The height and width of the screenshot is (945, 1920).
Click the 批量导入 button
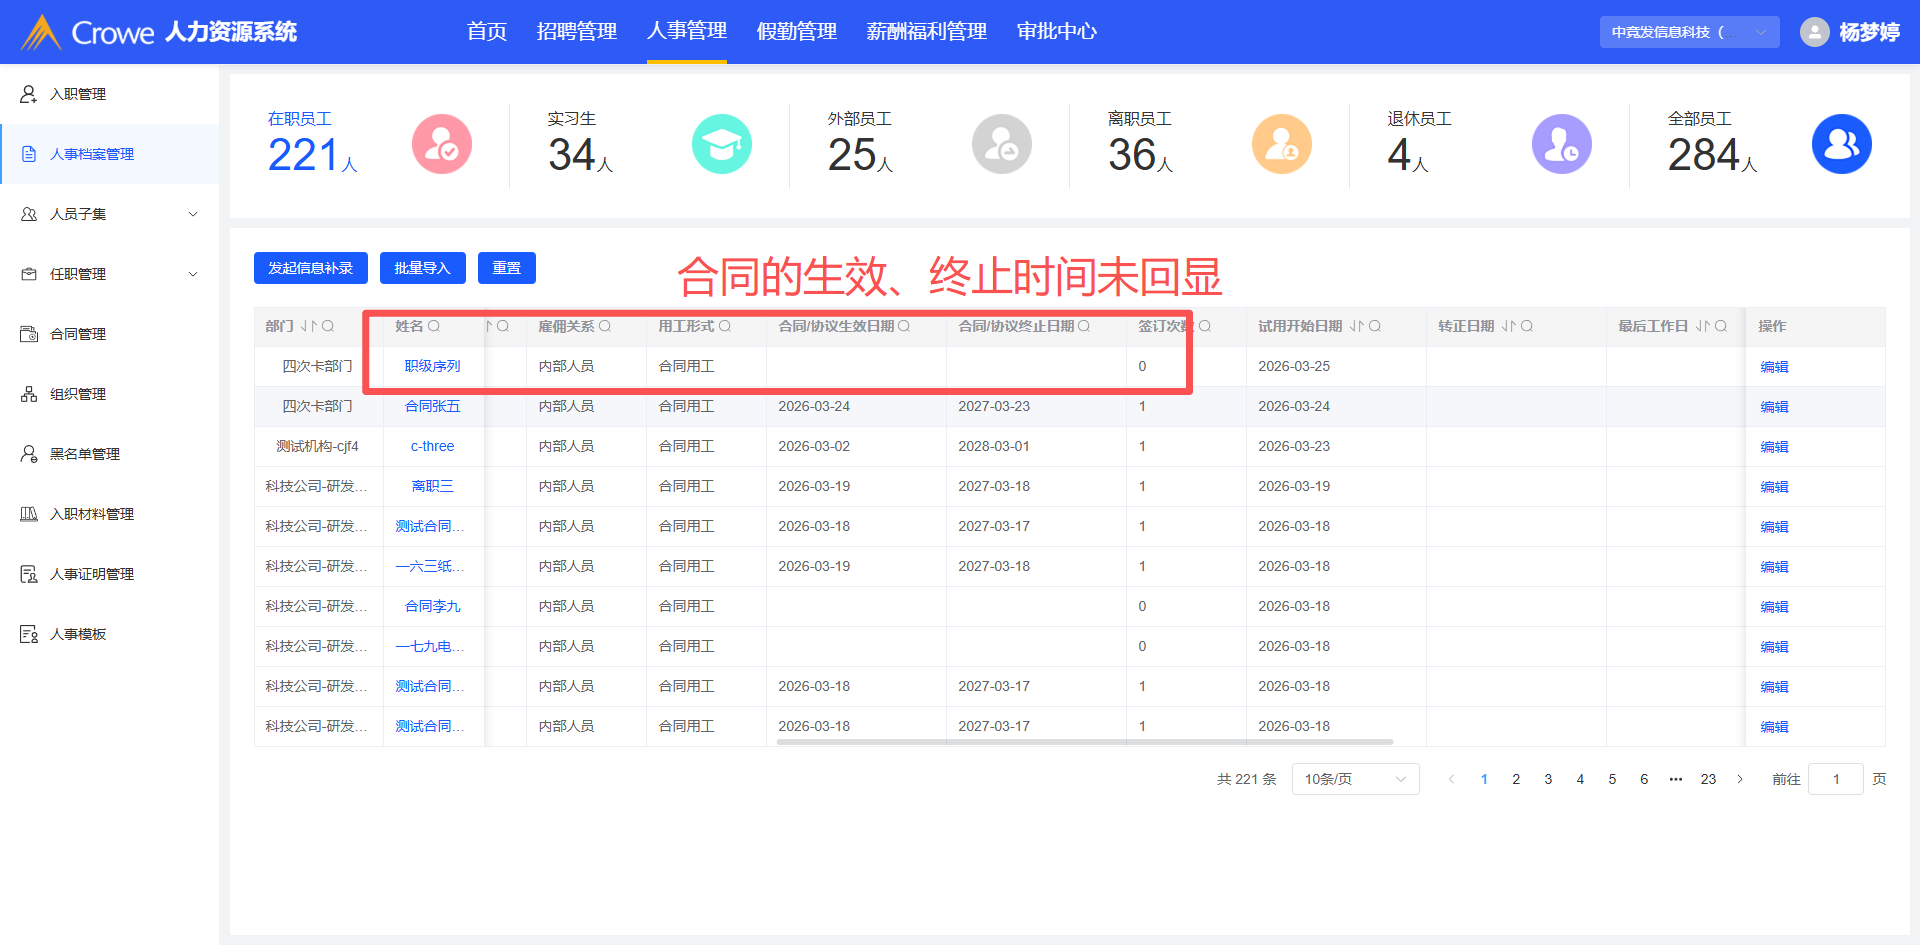coord(422,268)
